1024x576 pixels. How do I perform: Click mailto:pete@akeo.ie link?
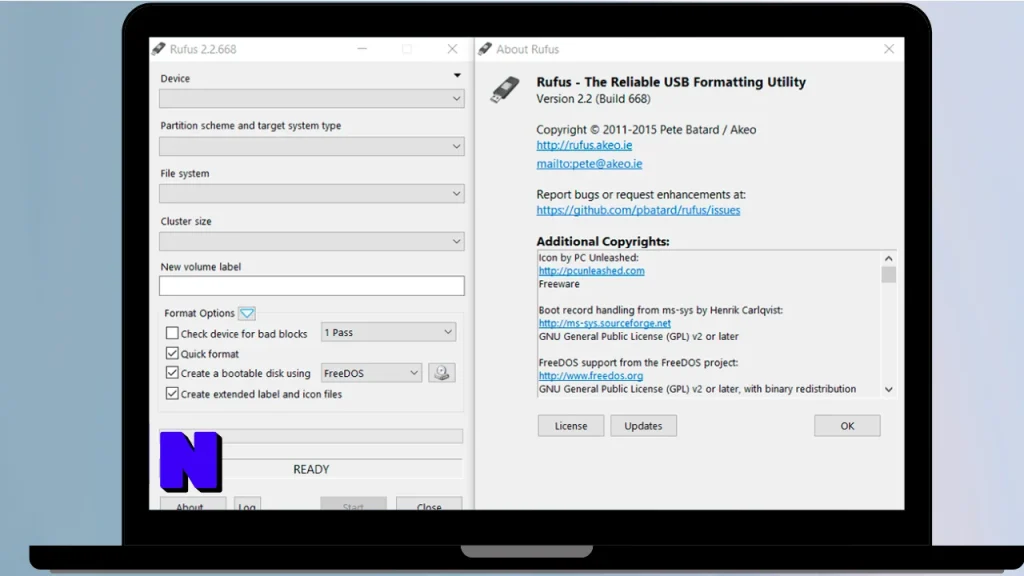tap(589, 163)
